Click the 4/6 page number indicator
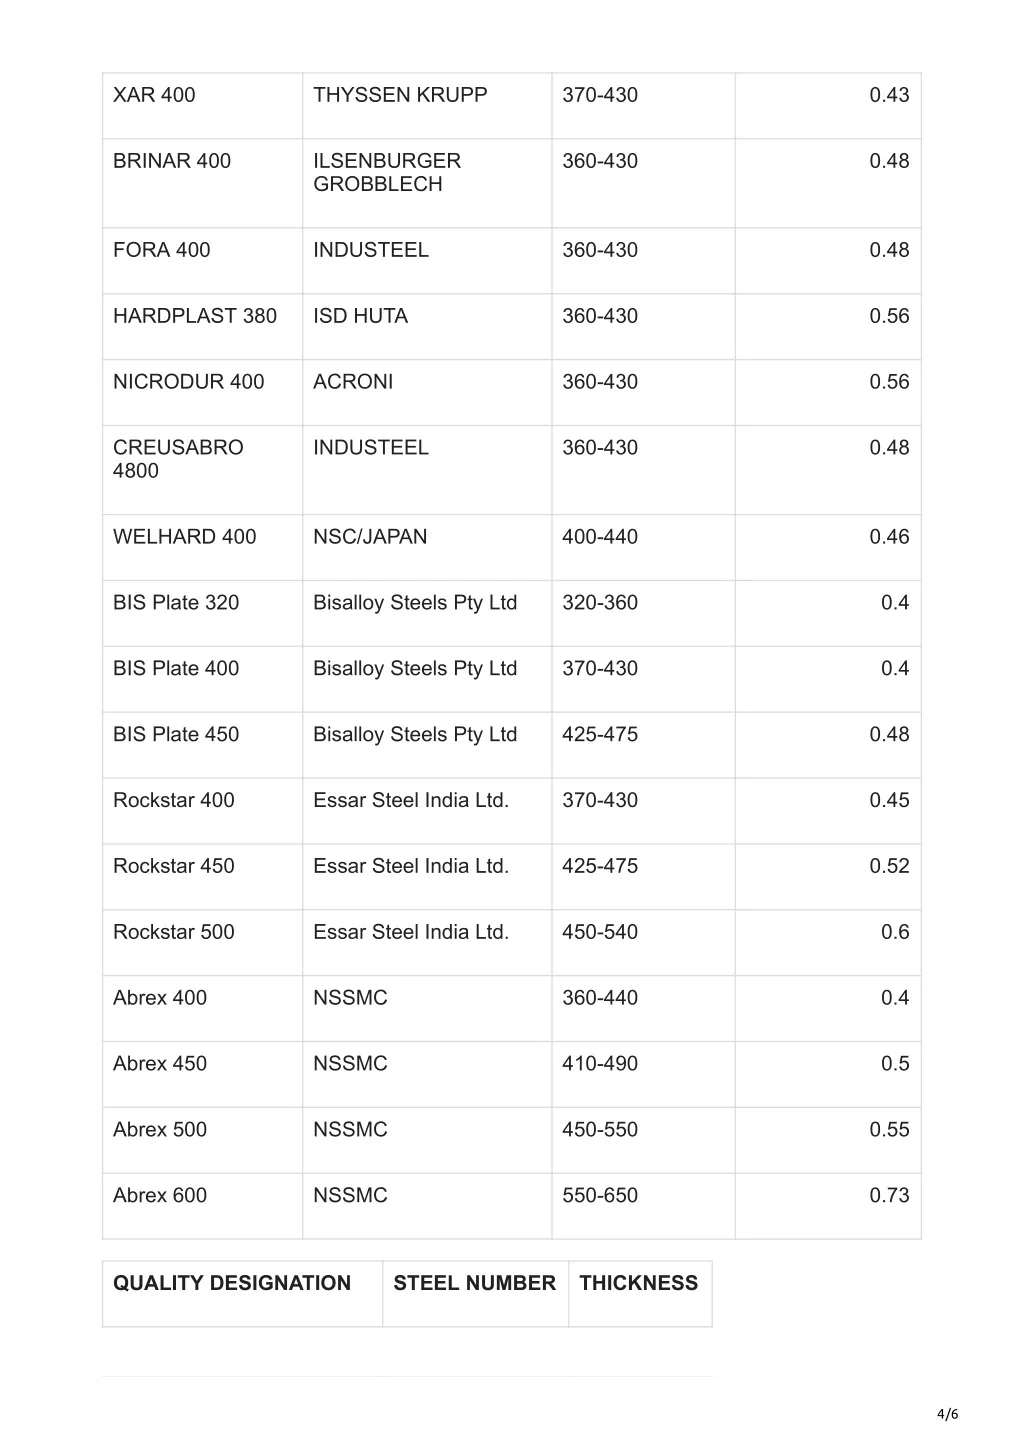The width and height of the screenshot is (1024, 1449). [x=948, y=1414]
